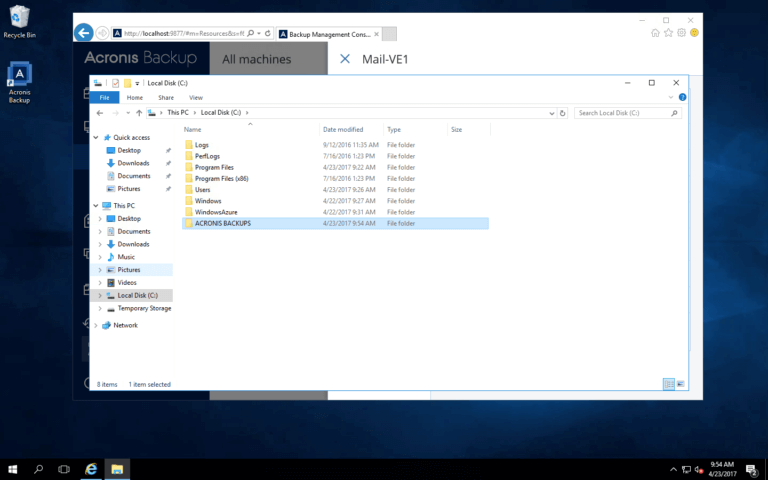The width and height of the screenshot is (768, 480).
Task: Select Local Disk (C:) in navigation pane
Action: click(138, 295)
